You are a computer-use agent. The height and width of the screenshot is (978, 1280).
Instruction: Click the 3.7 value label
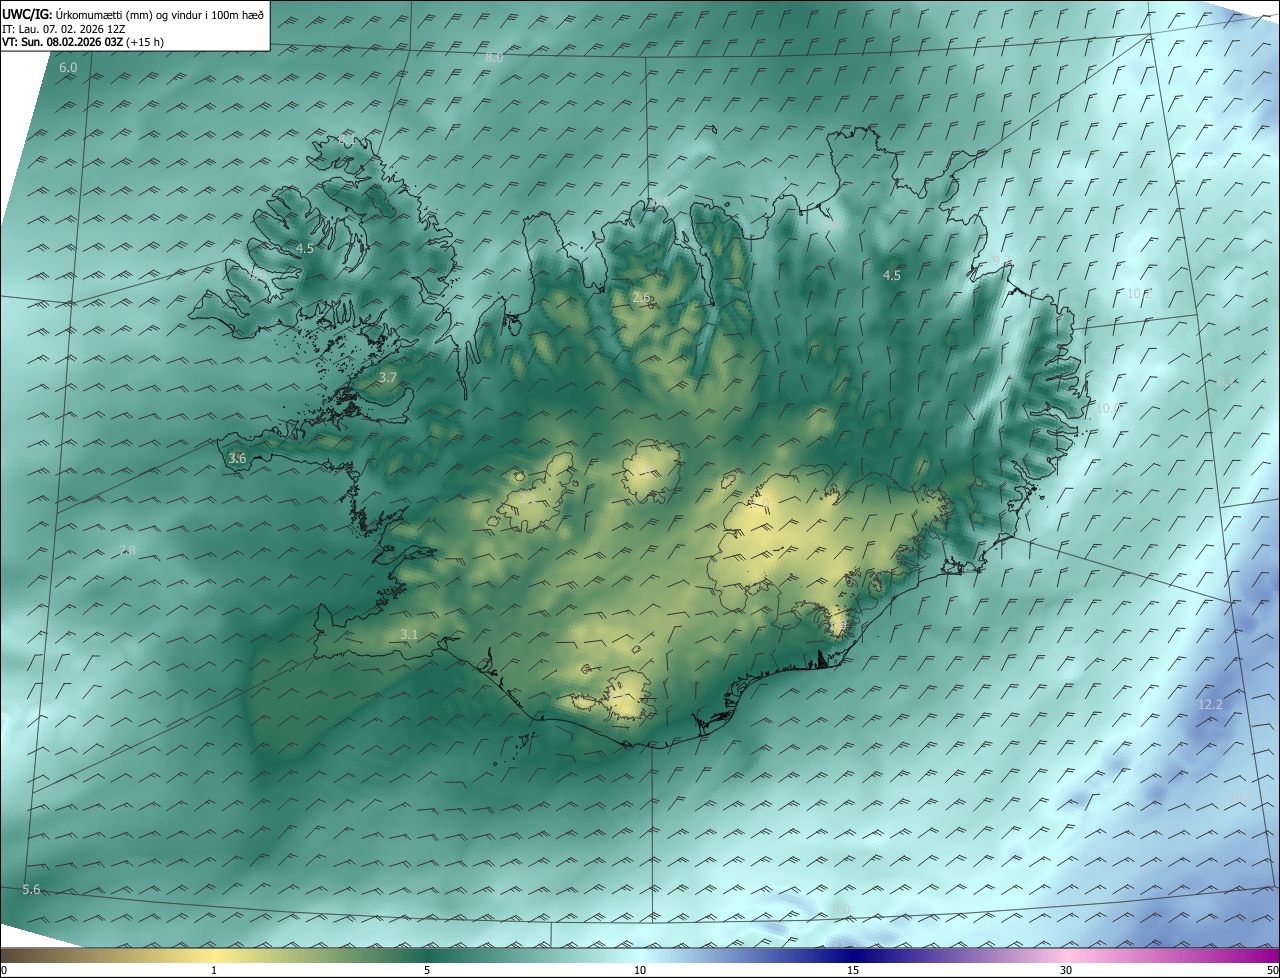click(388, 378)
